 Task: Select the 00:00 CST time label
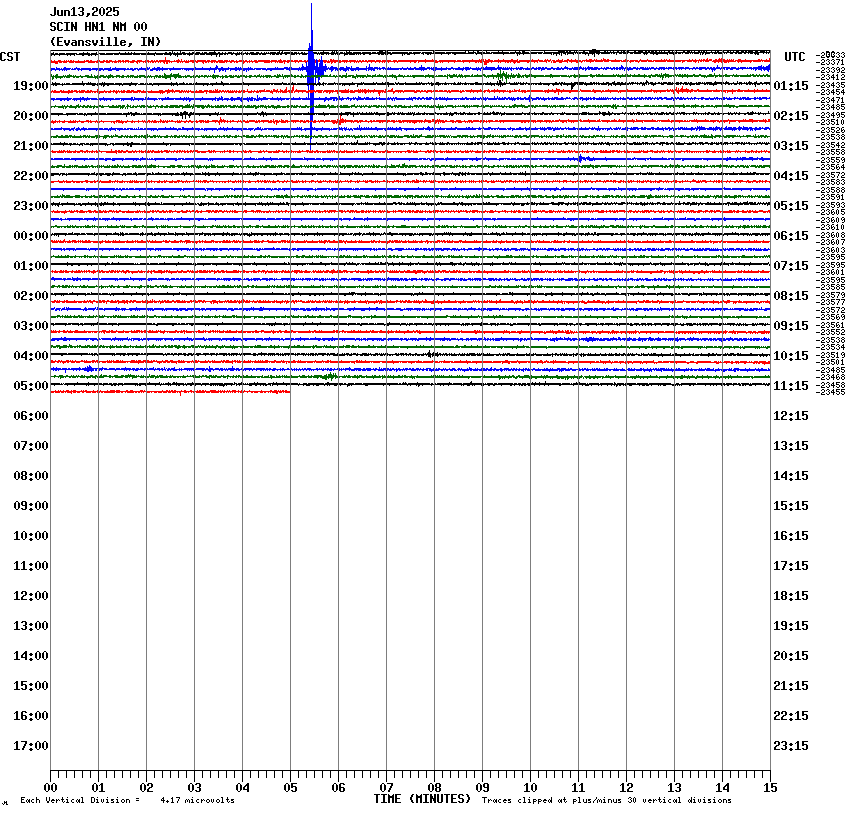pos(31,236)
